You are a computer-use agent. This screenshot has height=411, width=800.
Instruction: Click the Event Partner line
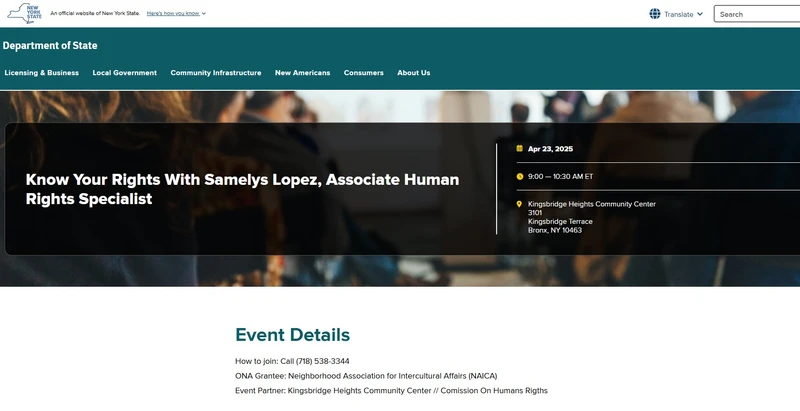[391, 391]
